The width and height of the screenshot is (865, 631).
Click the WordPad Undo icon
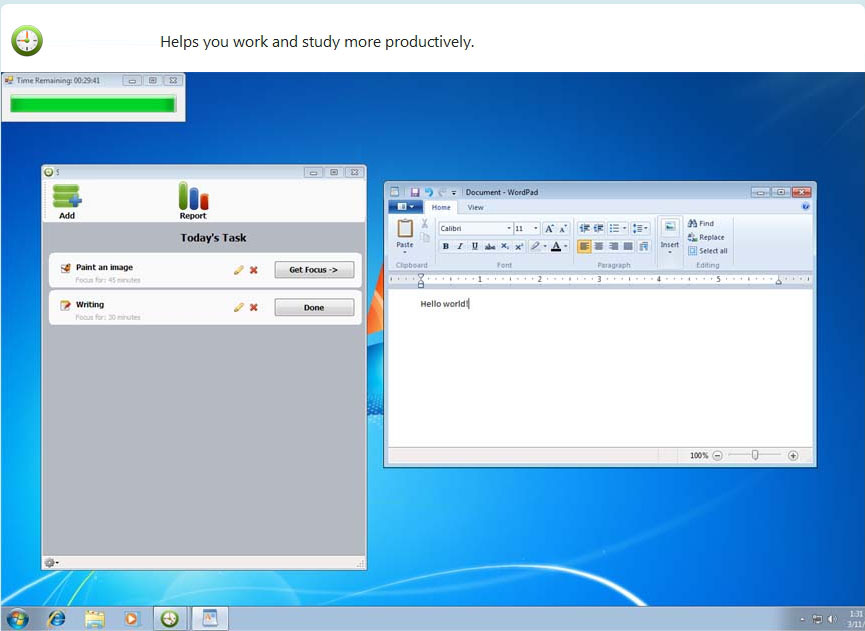(x=429, y=192)
